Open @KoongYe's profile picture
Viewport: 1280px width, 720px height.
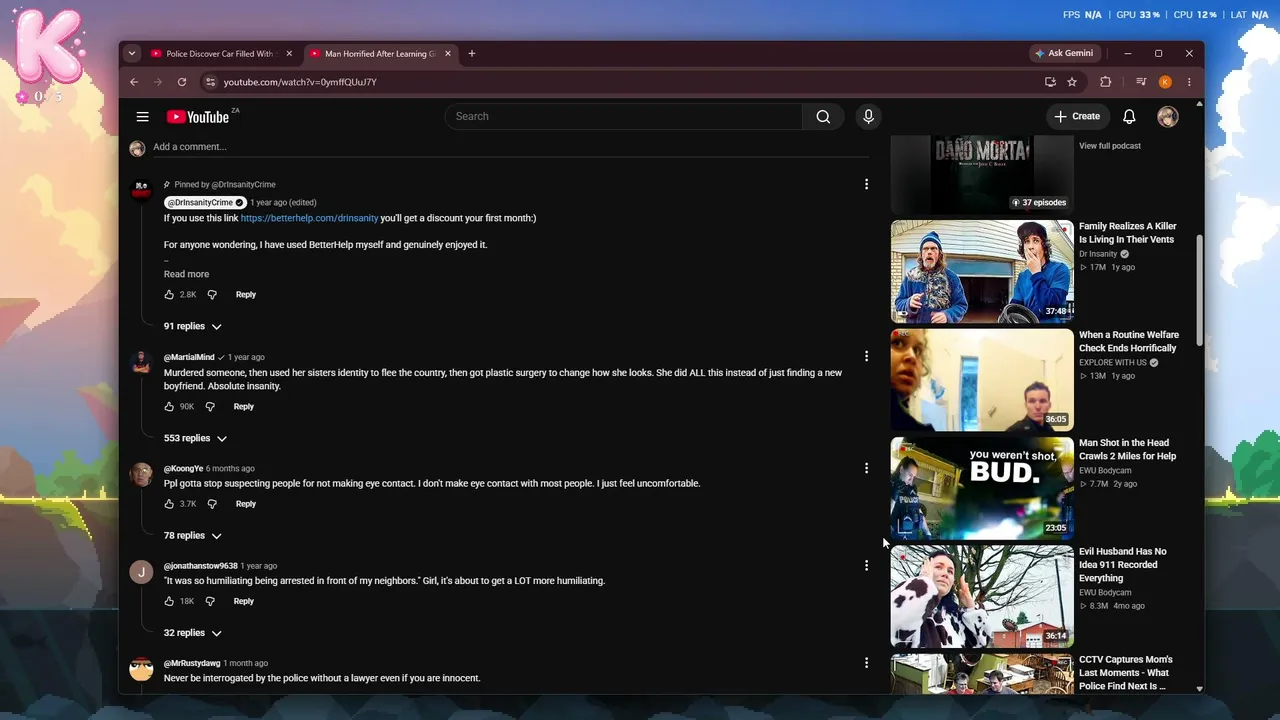[141, 473]
